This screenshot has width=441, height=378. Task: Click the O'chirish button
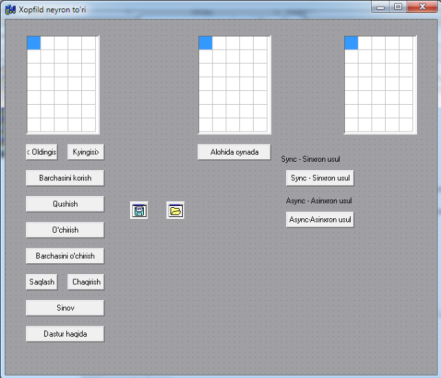tap(65, 230)
